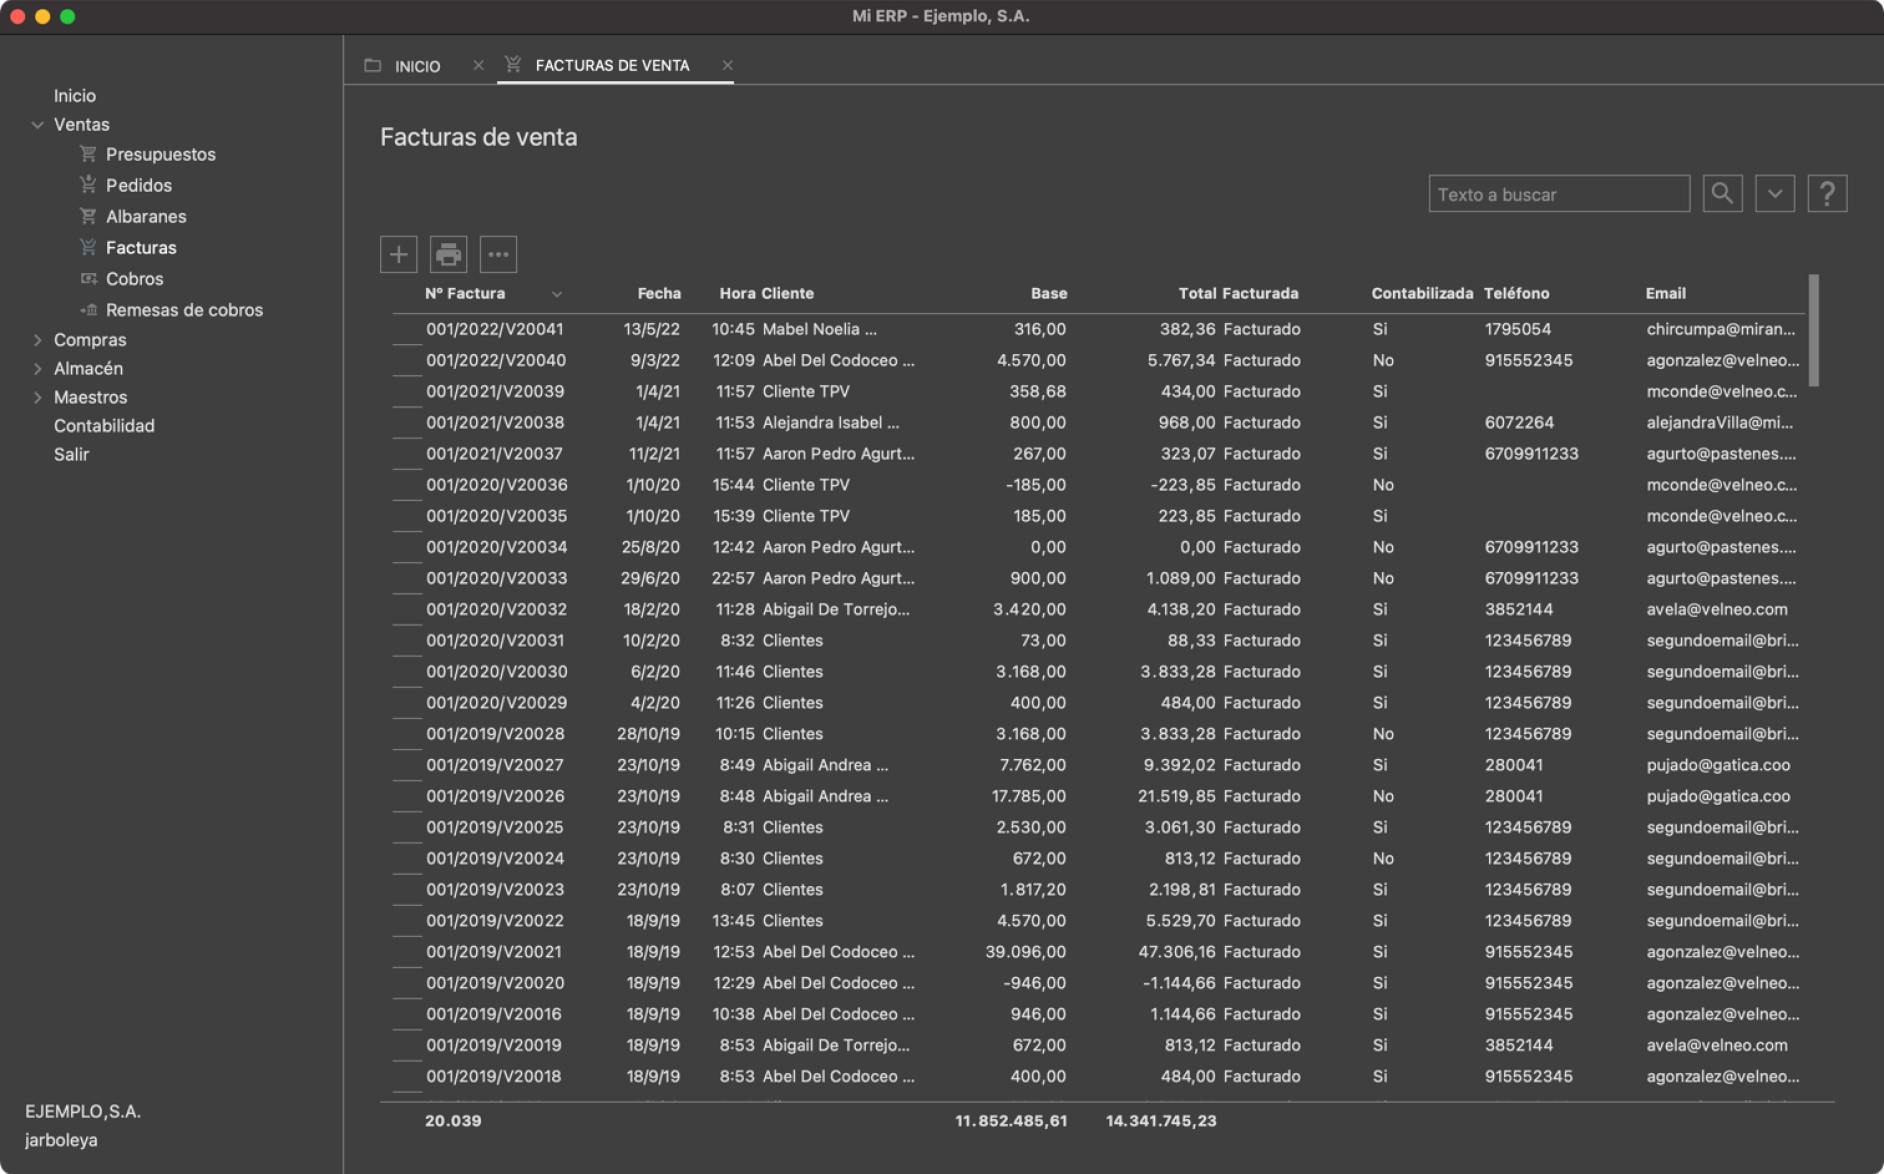Click the jarboleya user label
The image size is (1884, 1174).
61,1140
